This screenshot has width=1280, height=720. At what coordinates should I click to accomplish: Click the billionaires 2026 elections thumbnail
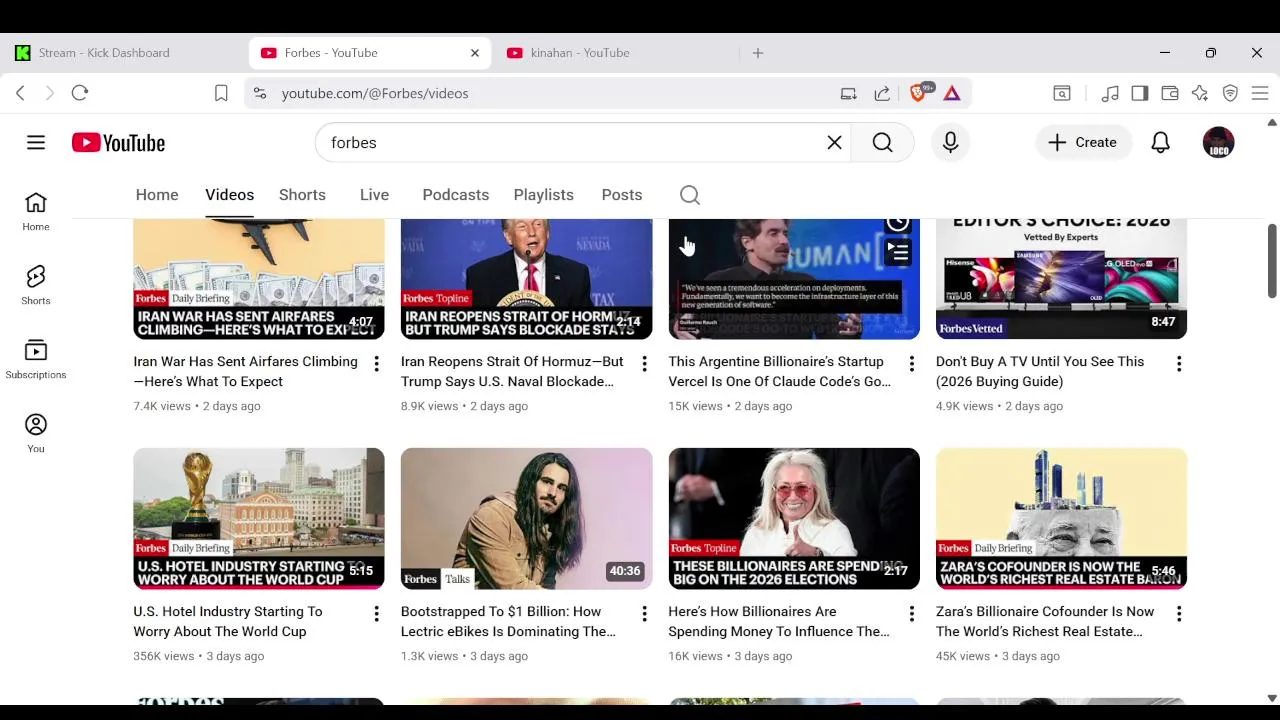794,518
